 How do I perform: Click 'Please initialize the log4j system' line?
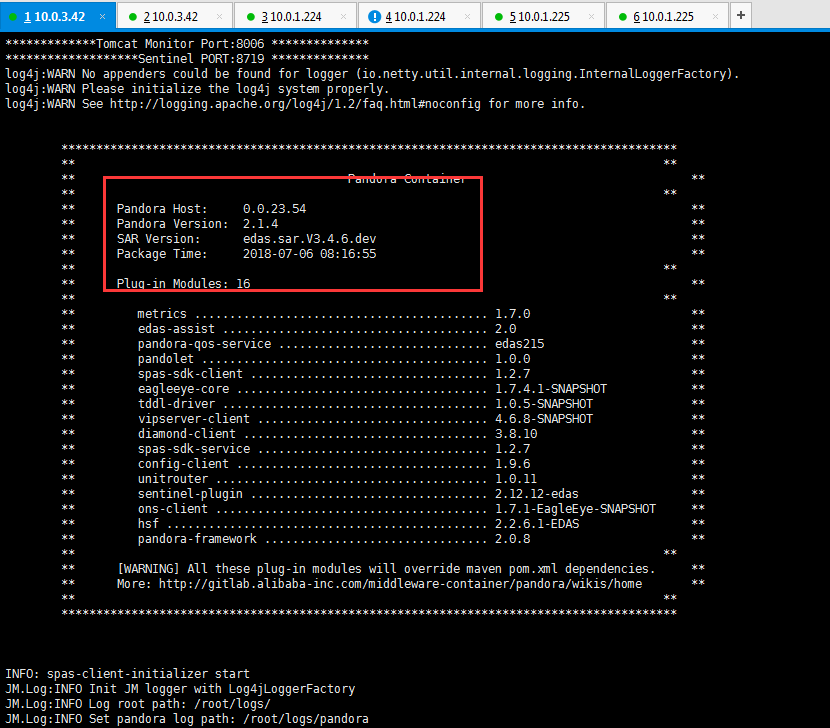(x=197, y=88)
